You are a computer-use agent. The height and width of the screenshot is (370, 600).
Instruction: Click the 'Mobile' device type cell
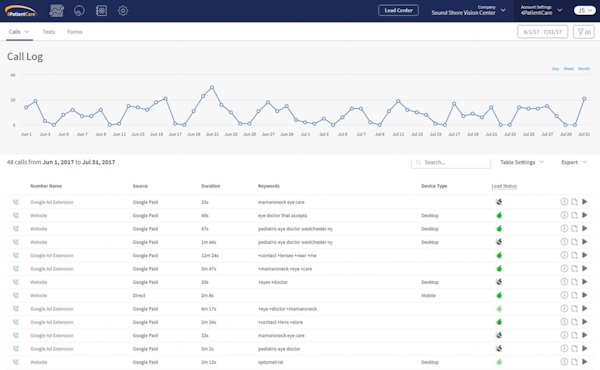point(428,295)
